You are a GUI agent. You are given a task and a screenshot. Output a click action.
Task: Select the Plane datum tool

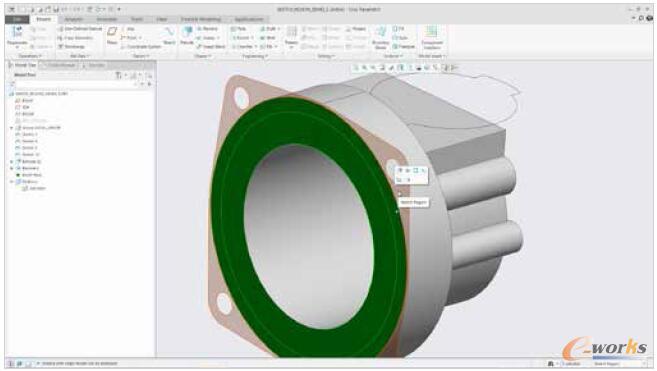(x=112, y=35)
